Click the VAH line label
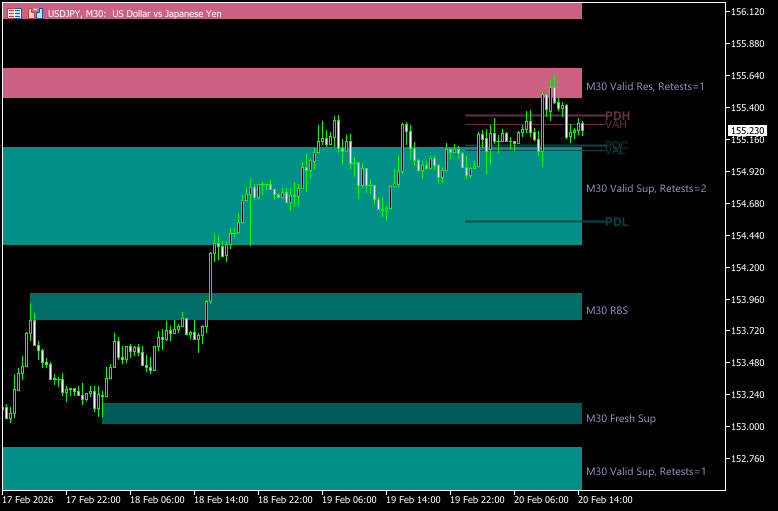 (x=615, y=125)
